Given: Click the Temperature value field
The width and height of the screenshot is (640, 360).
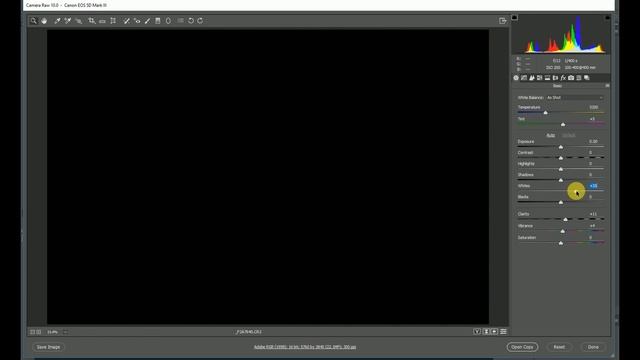Looking at the screenshot, I should [x=594, y=107].
